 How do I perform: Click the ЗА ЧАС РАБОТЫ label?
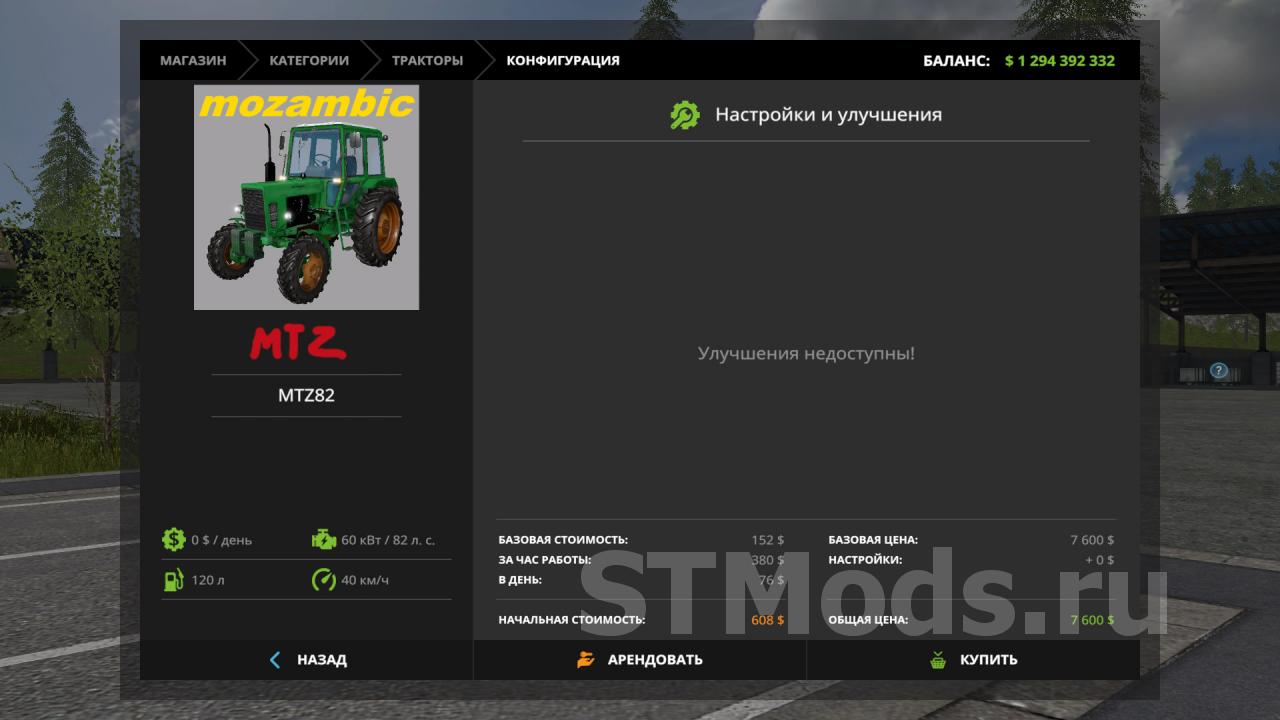pos(545,560)
